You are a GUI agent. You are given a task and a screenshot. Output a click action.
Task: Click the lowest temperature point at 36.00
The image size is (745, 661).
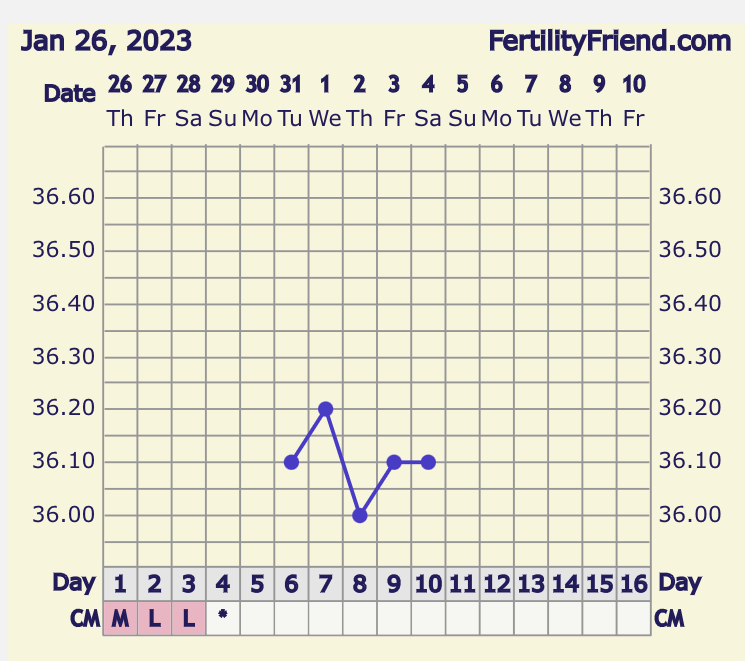pyautogui.click(x=360, y=515)
